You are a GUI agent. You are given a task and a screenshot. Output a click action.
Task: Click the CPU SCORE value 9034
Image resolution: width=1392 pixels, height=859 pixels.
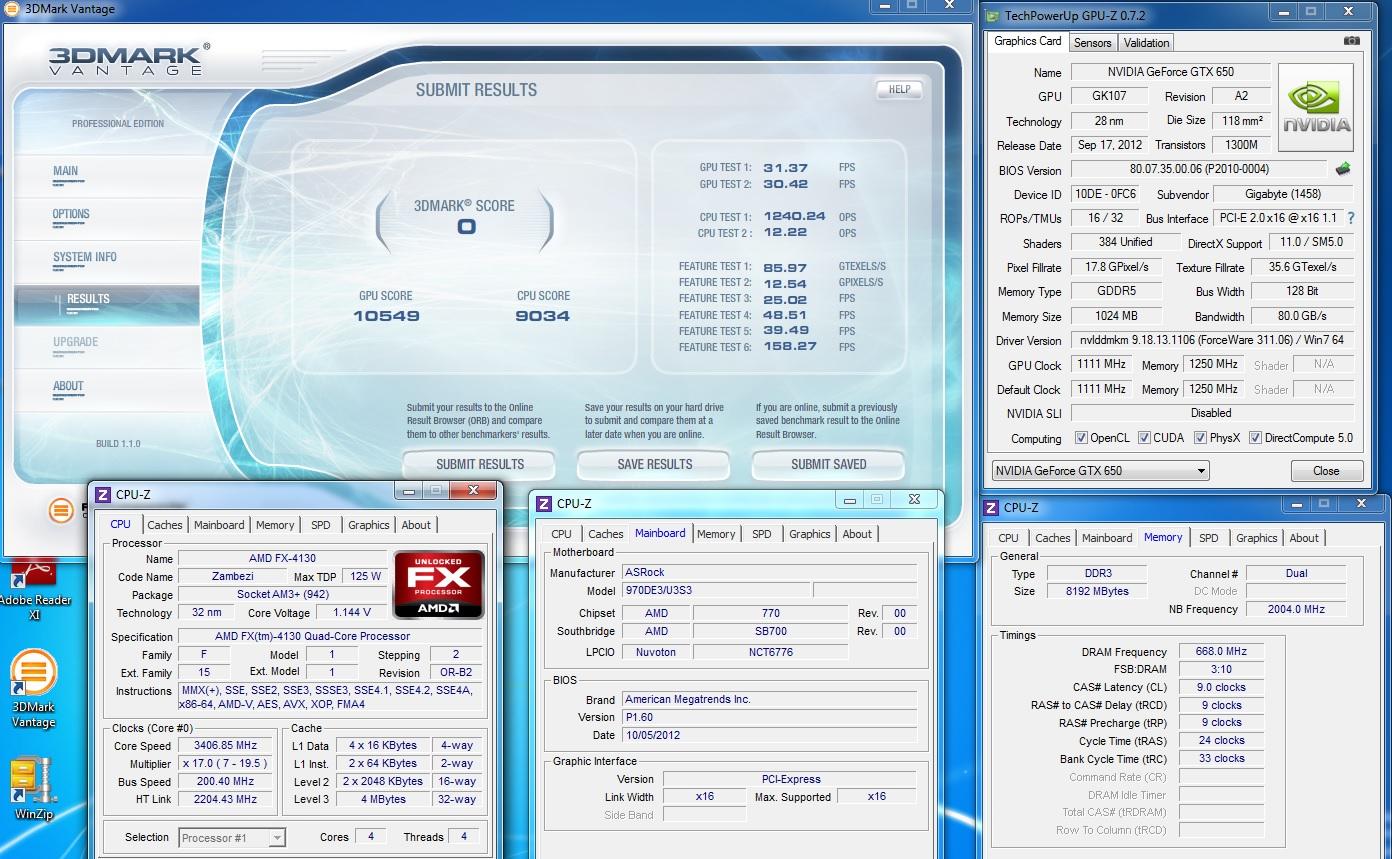543,316
